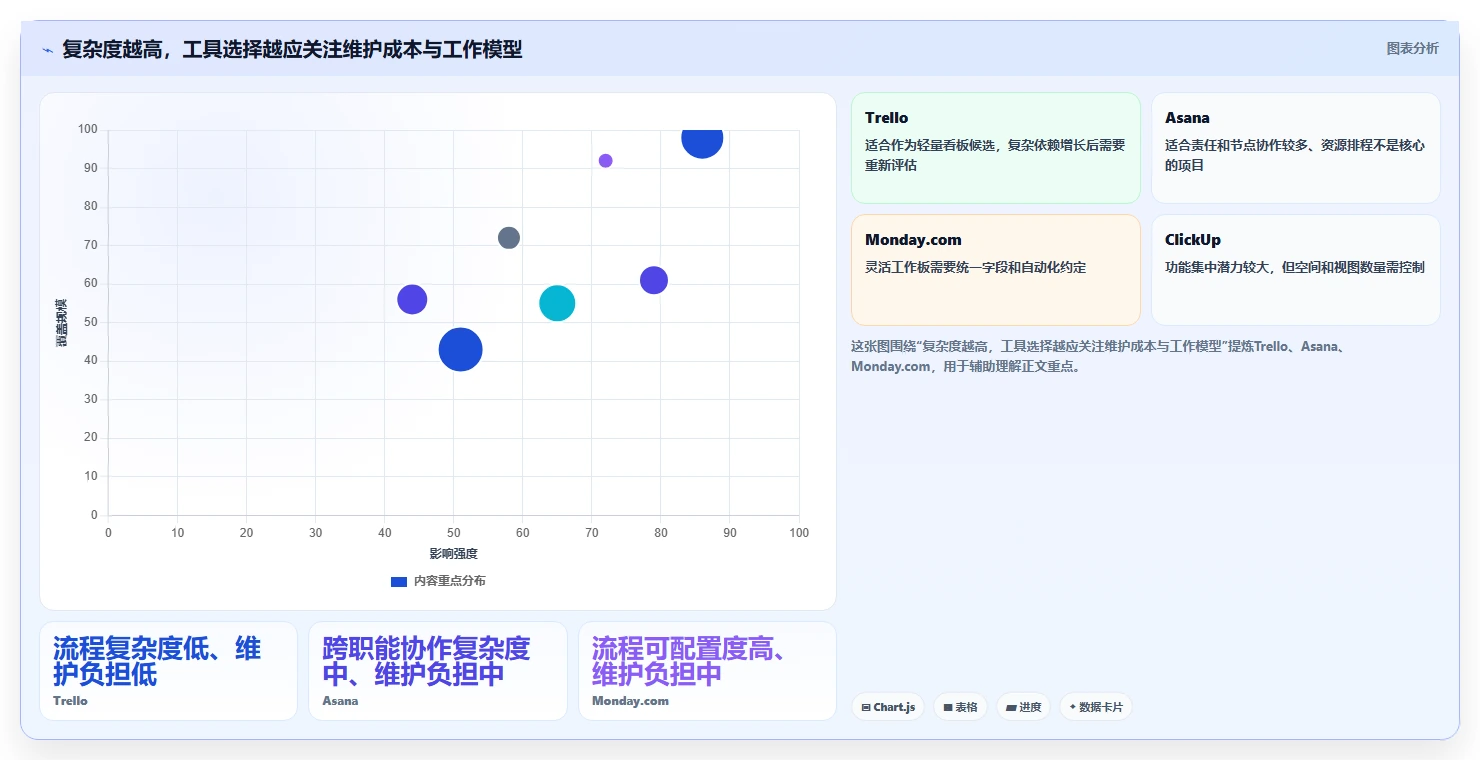The height and width of the screenshot is (760, 1480).
Task: Click the lightning icon beside the header title
Action: click(x=48, y=50)
